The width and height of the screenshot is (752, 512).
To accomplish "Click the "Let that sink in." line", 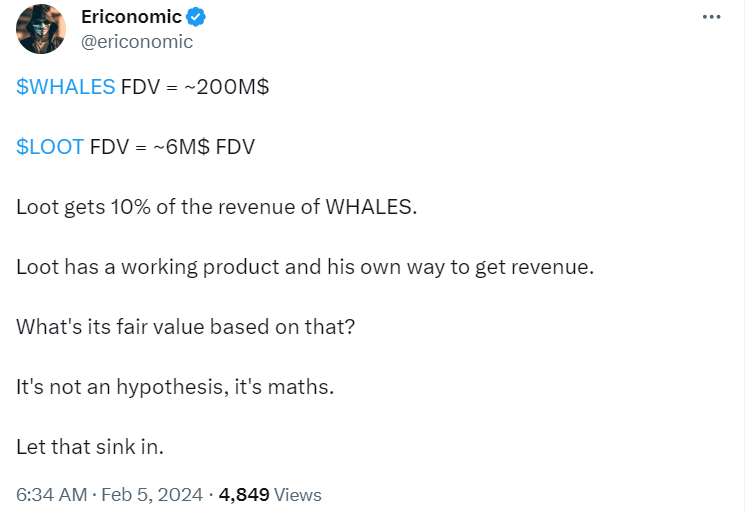I will (x=89, y=446).
